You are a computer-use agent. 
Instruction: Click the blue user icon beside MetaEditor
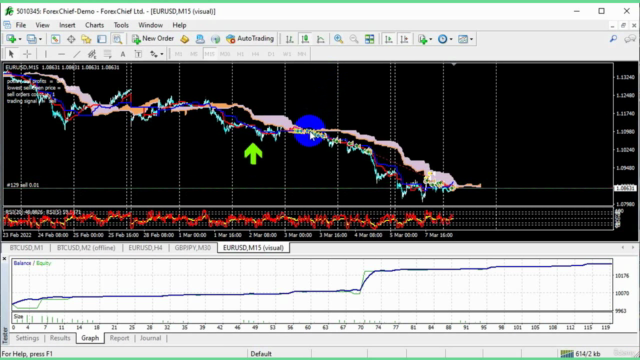click(200, 39)
